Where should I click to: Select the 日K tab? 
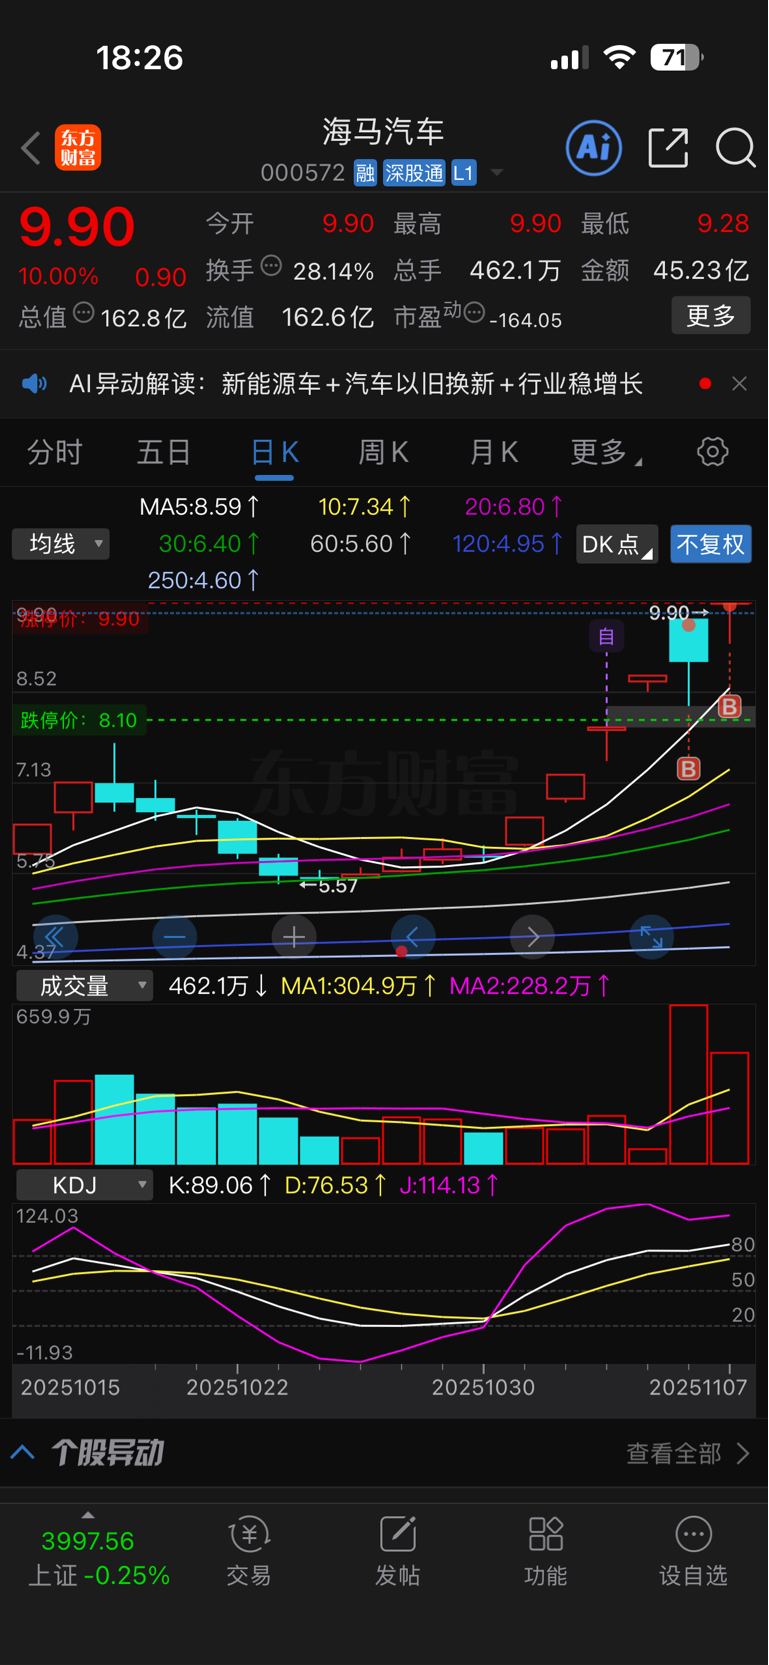point(274,453)
